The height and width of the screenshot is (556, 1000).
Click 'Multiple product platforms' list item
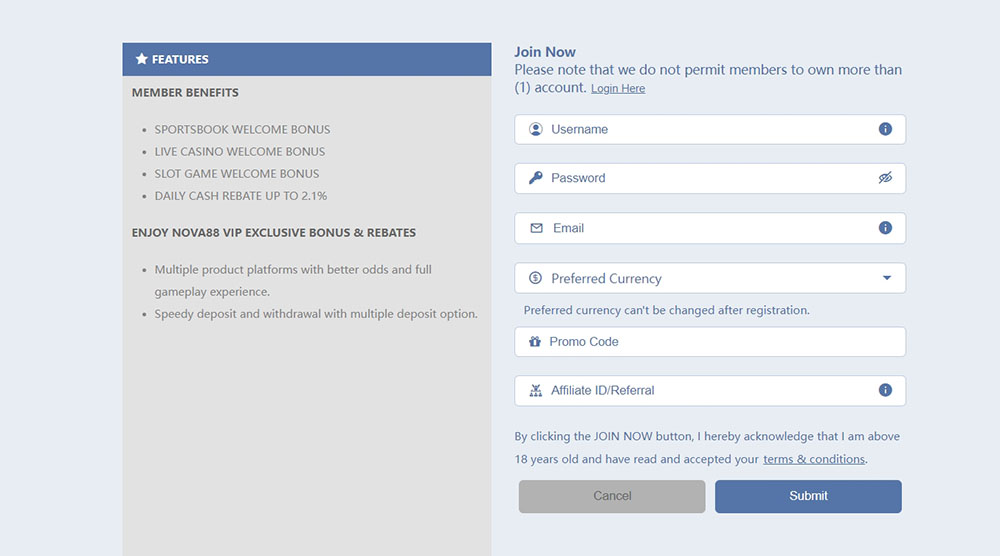click(293, 281)
